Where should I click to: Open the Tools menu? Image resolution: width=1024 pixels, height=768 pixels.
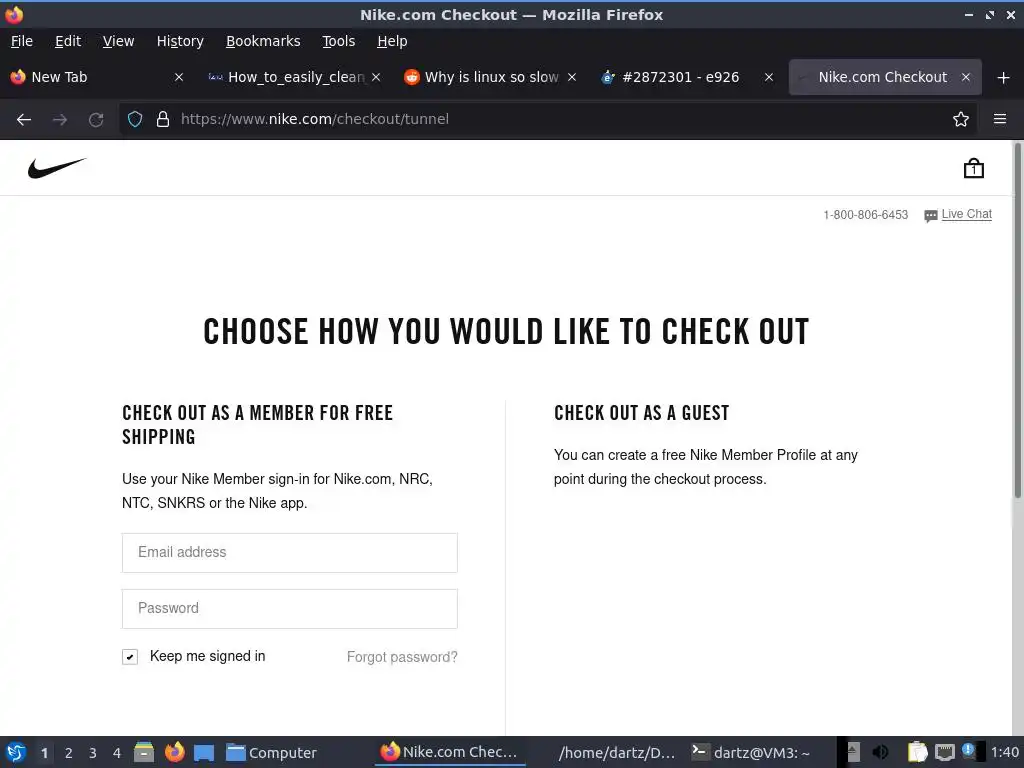coord(338,41)
